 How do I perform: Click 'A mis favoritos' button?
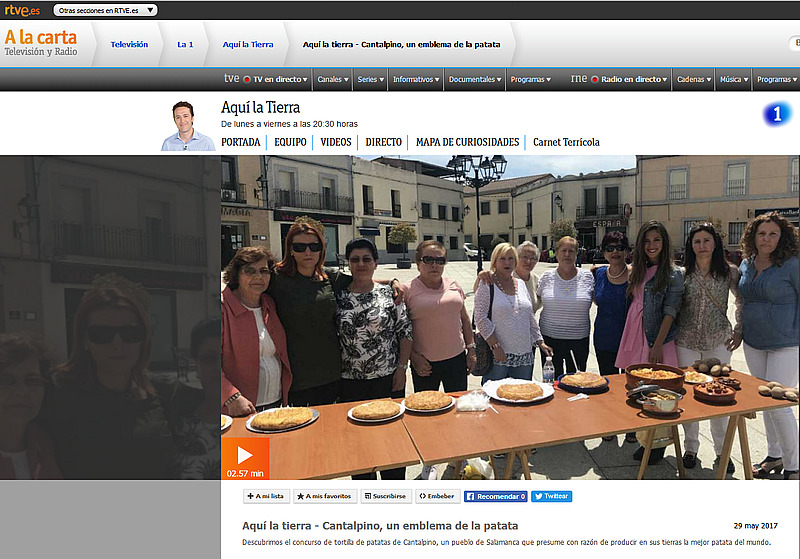click(324, 496)
